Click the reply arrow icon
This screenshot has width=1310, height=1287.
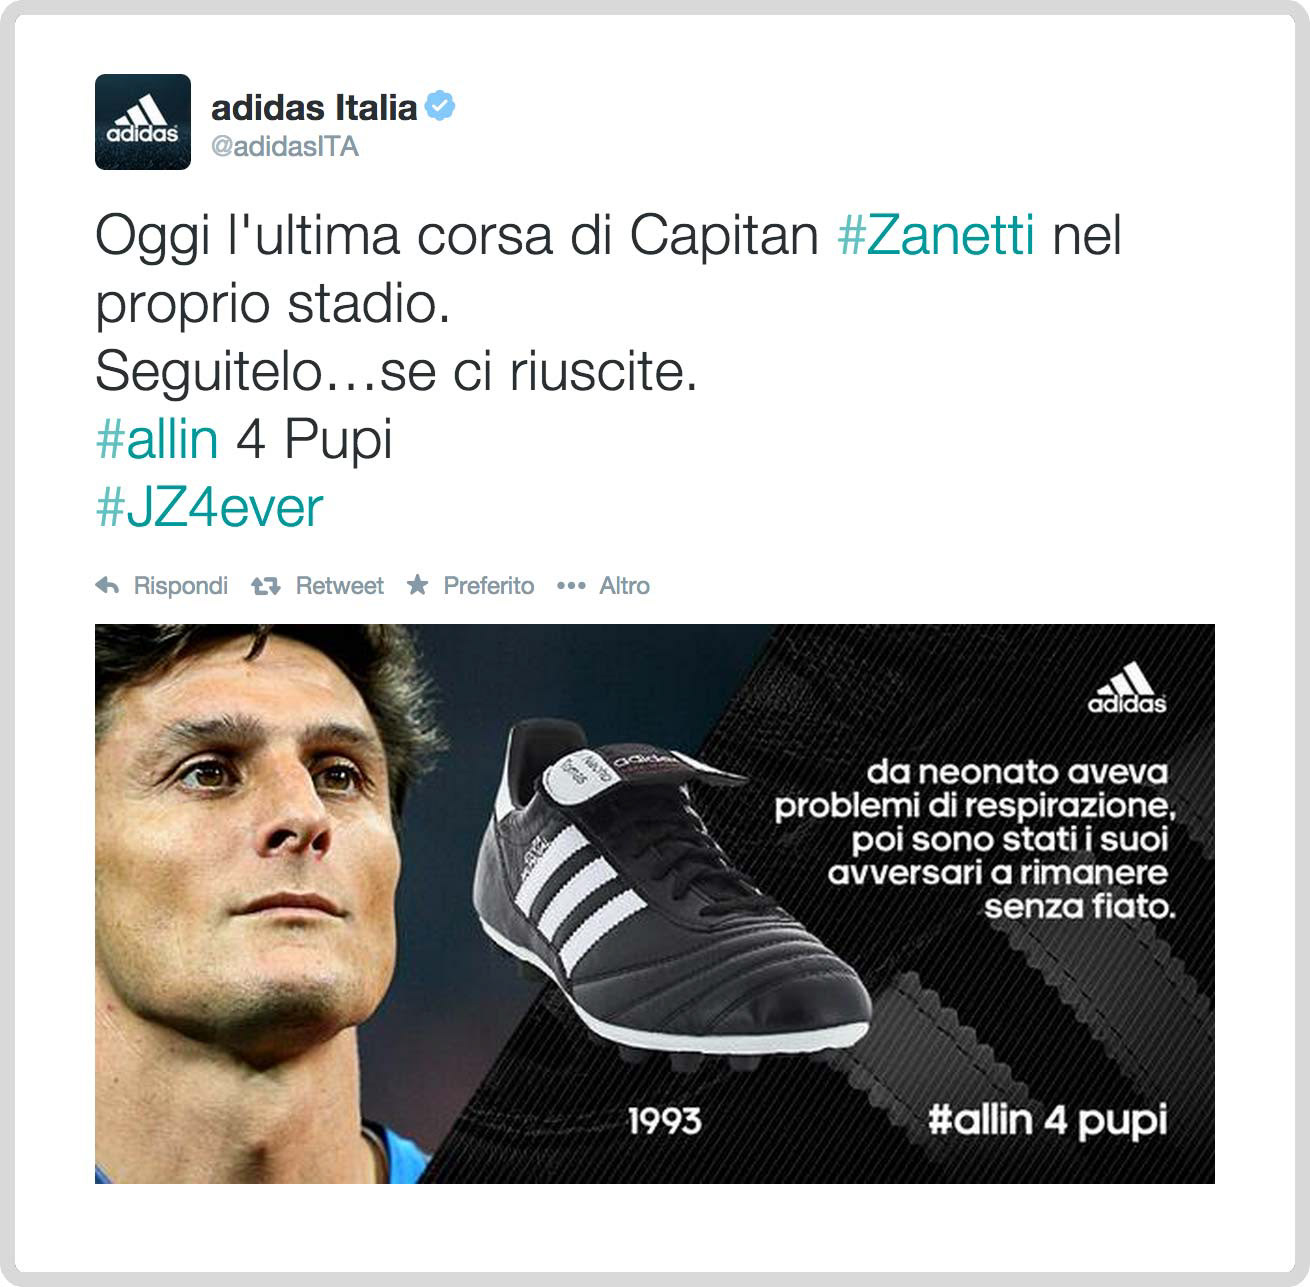[x=107, y=586]
